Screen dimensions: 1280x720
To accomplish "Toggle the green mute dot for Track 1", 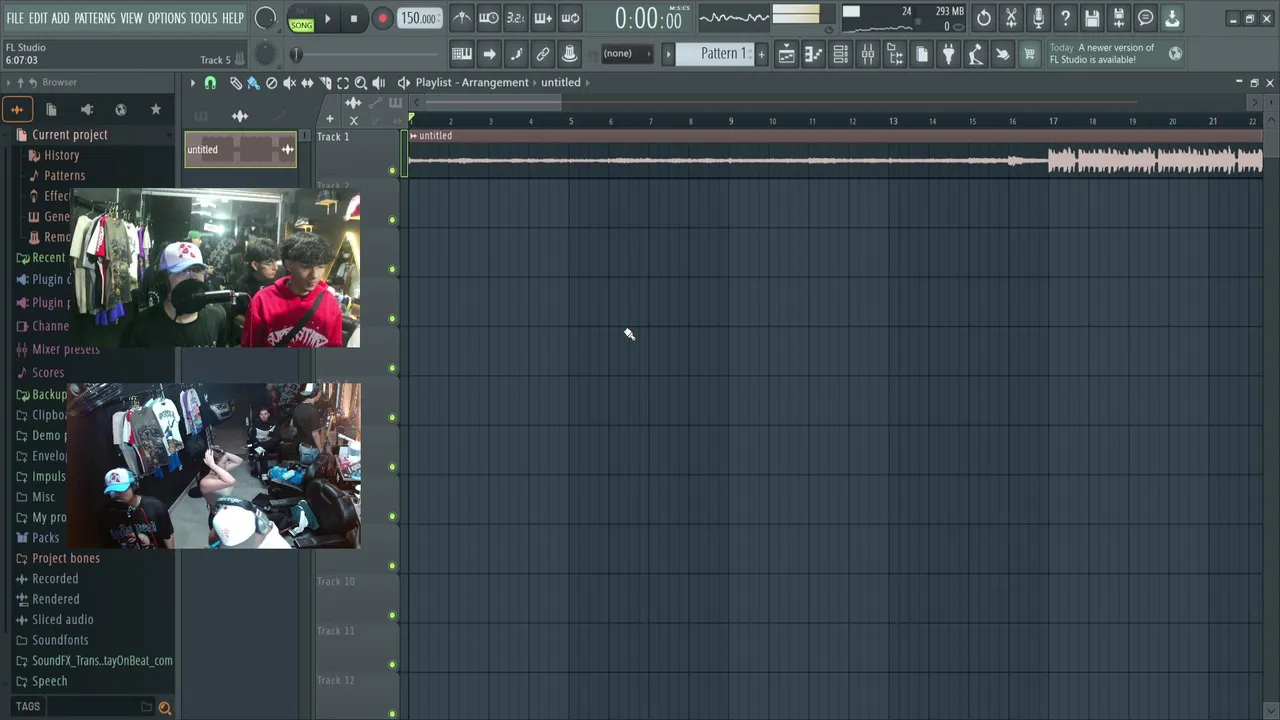I will coord(392,171).
